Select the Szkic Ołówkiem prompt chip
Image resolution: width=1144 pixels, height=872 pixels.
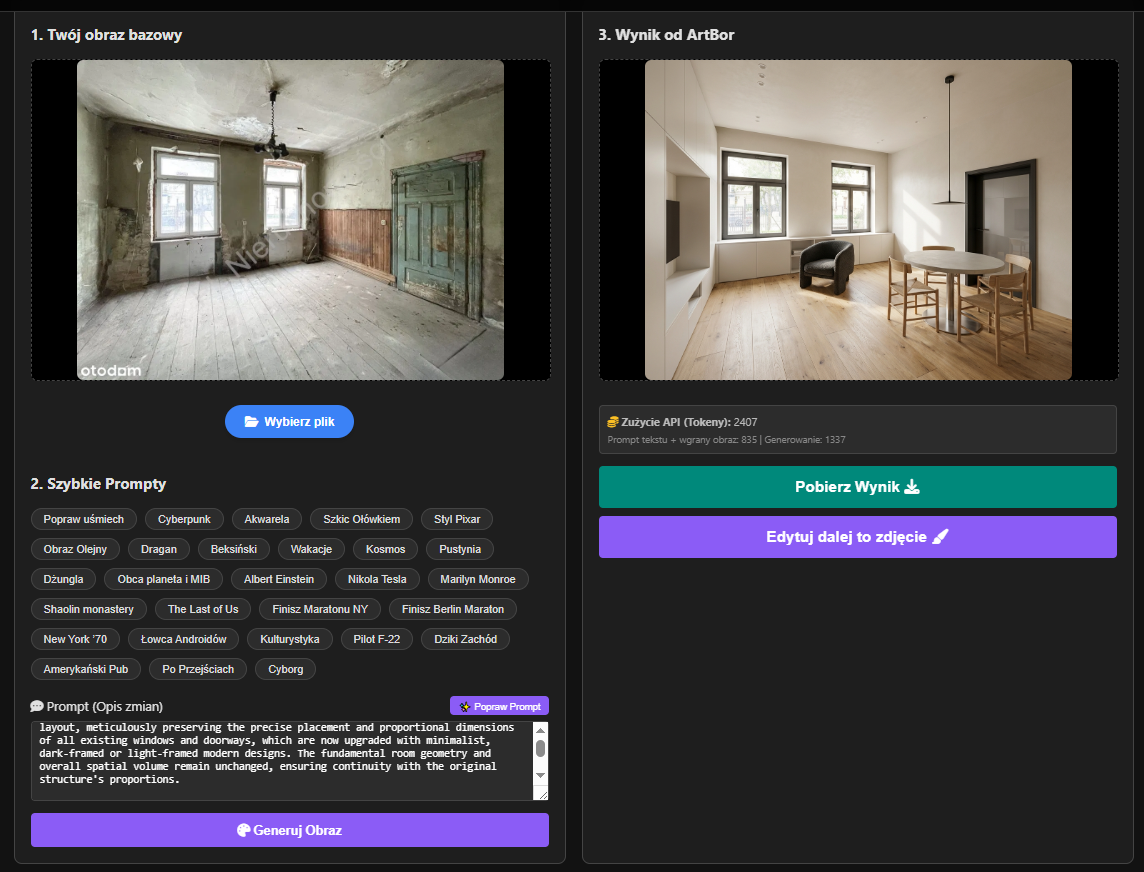point(361,519)
